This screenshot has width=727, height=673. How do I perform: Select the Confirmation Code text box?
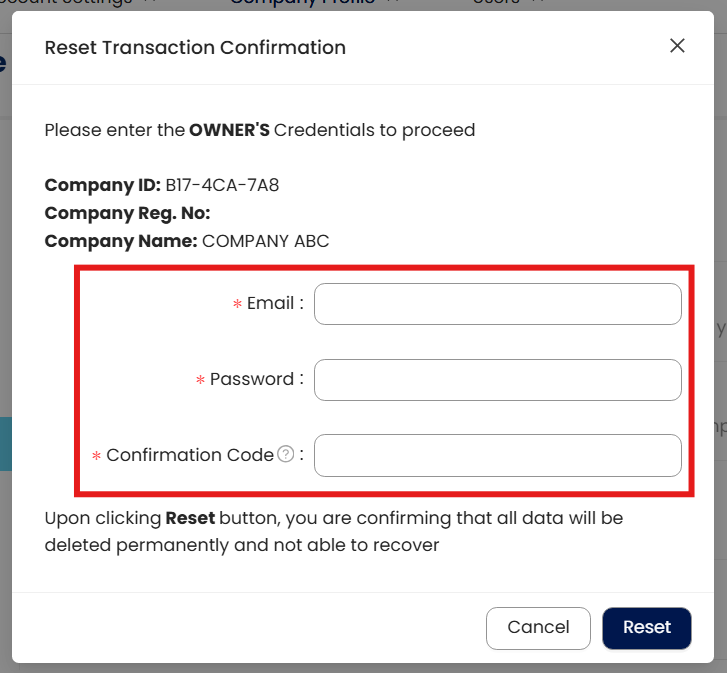point(497,455)
